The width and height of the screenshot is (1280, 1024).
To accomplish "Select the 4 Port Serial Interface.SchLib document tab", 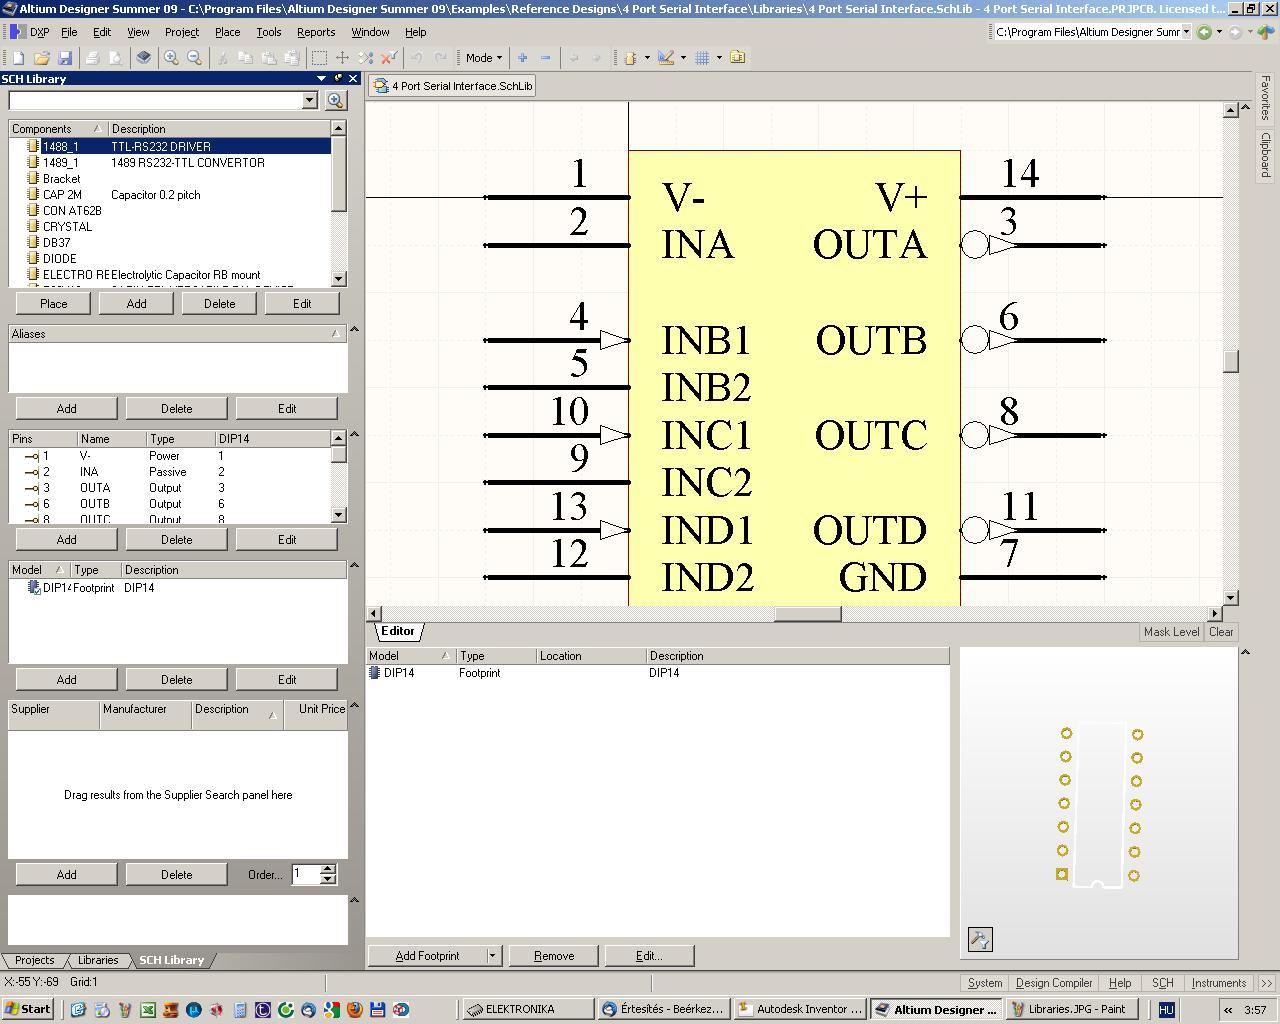I will point(453,86).
